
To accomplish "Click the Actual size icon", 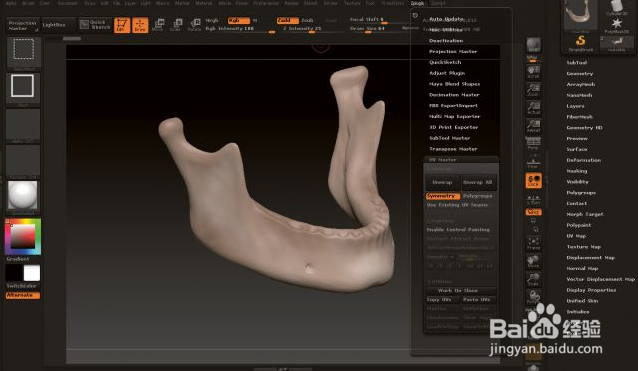I will tap(533, 108).
